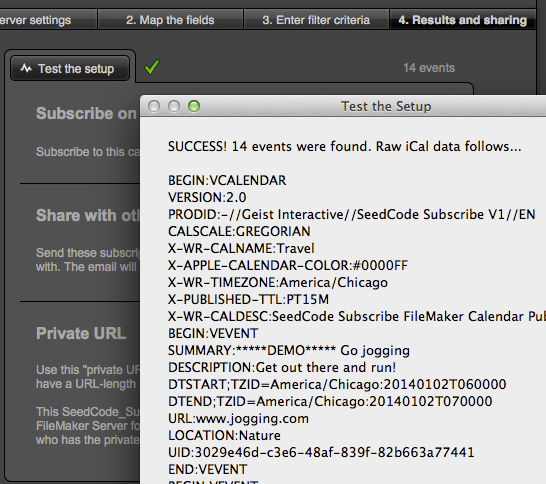Click the URL:www.jogging.com line
The width and height of the screenshot is (546, 484).
(x=238, y=419)
